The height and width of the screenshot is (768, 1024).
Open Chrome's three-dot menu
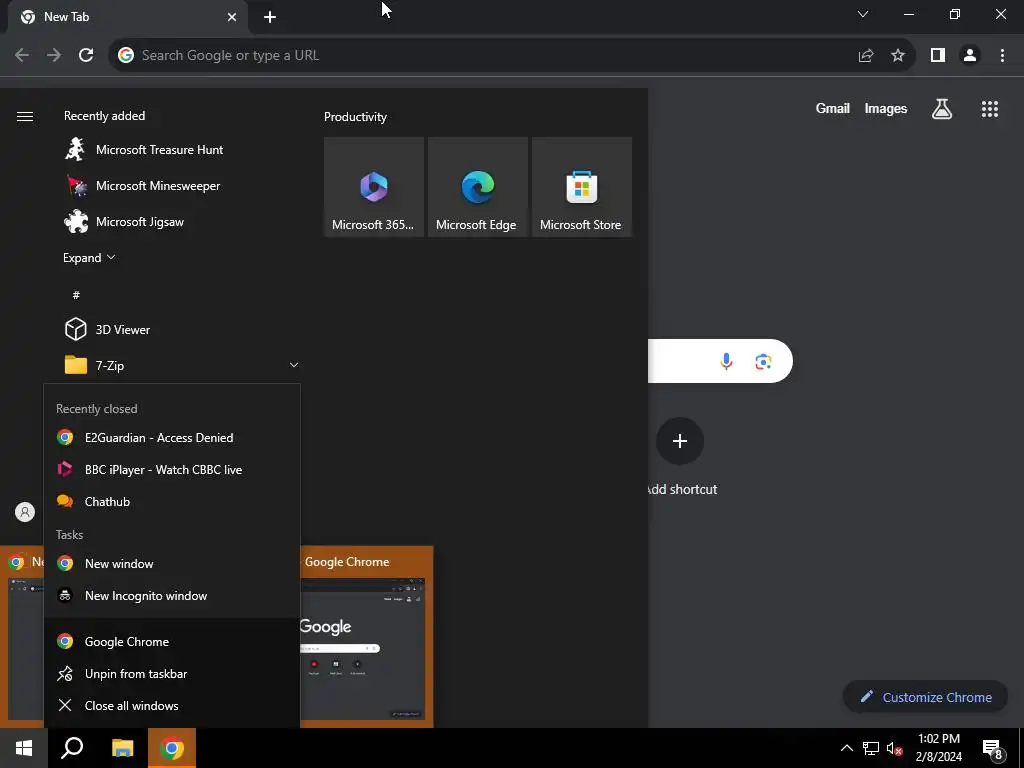[x=1002, y=56]
